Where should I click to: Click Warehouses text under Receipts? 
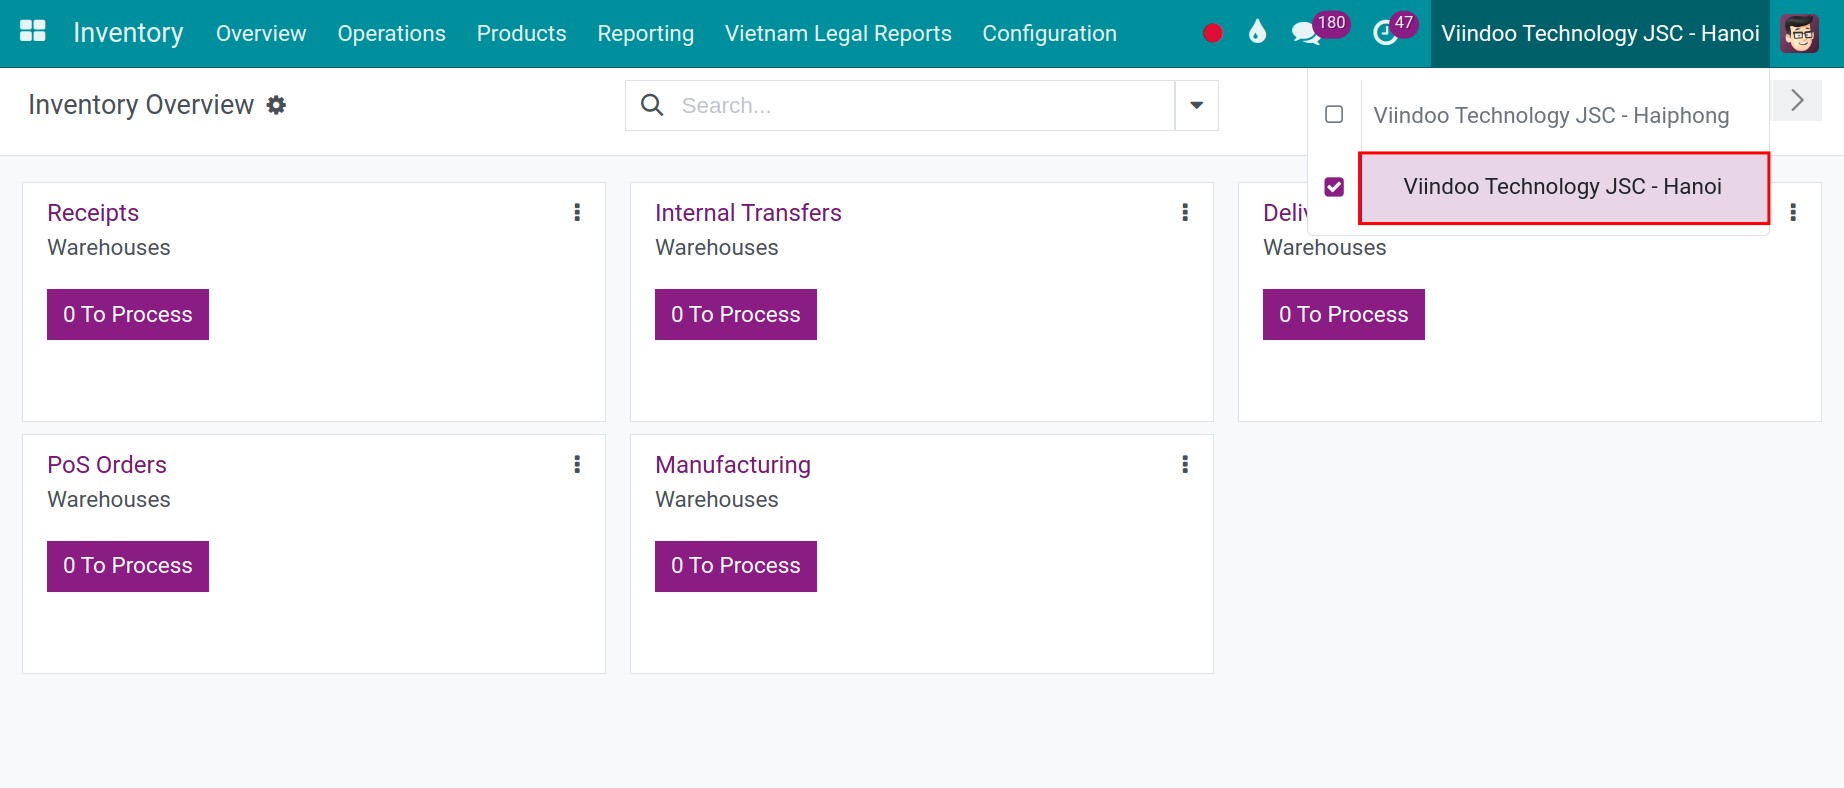point(109,247)
